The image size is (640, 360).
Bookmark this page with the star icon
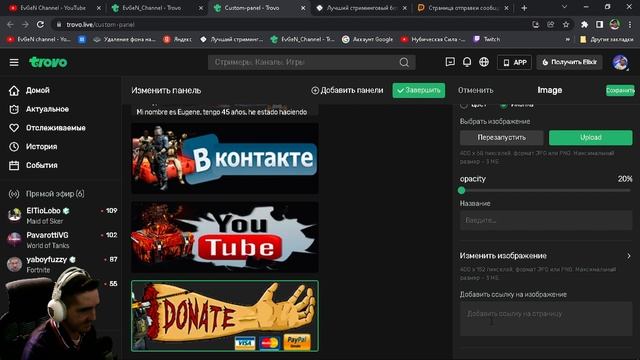click(566, 24)
